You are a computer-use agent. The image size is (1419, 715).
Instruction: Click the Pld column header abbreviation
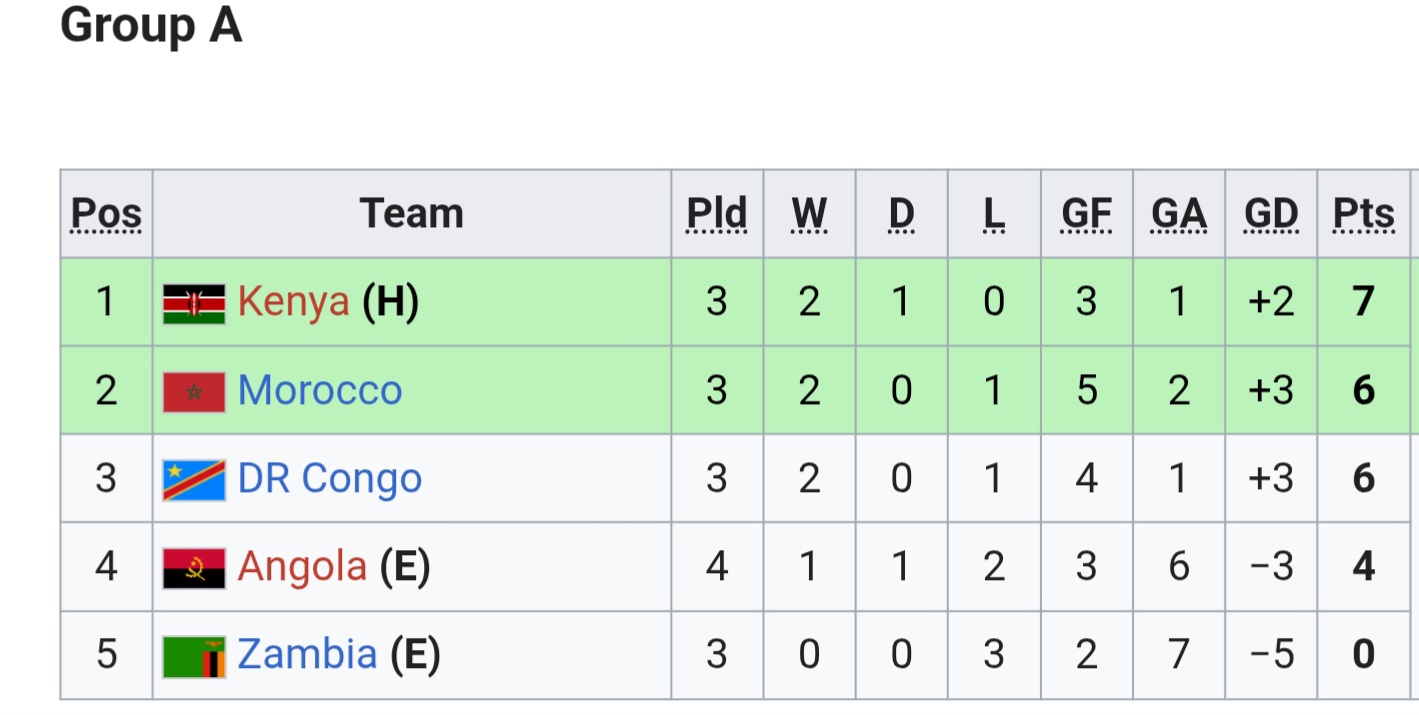(x=717, y=214)
